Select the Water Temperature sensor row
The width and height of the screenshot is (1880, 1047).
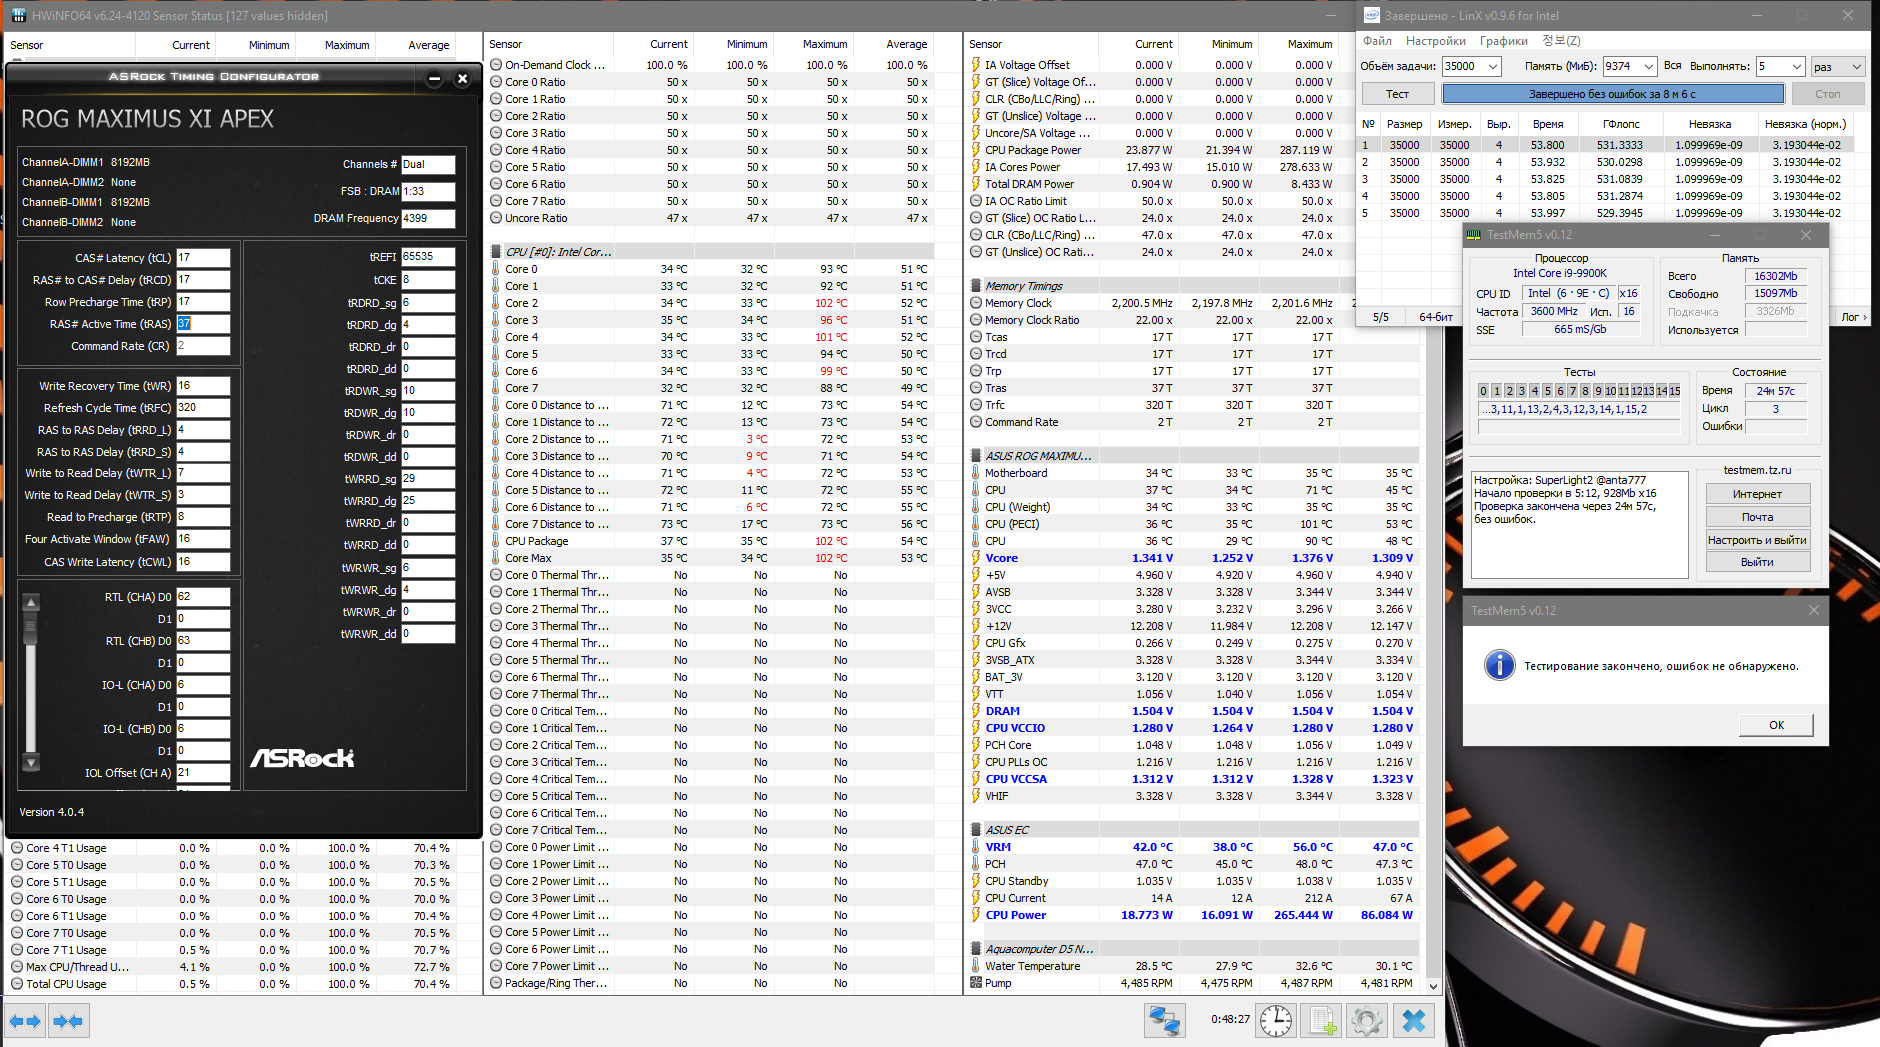point(1193,966)
